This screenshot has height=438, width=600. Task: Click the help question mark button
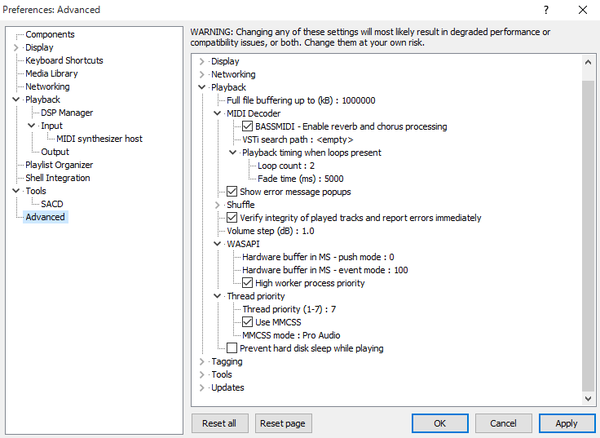click(x=546, y=10)
